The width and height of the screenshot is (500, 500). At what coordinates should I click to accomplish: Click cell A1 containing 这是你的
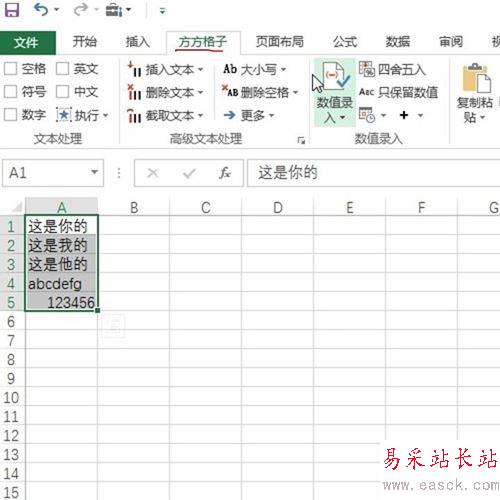coord(61,226)
